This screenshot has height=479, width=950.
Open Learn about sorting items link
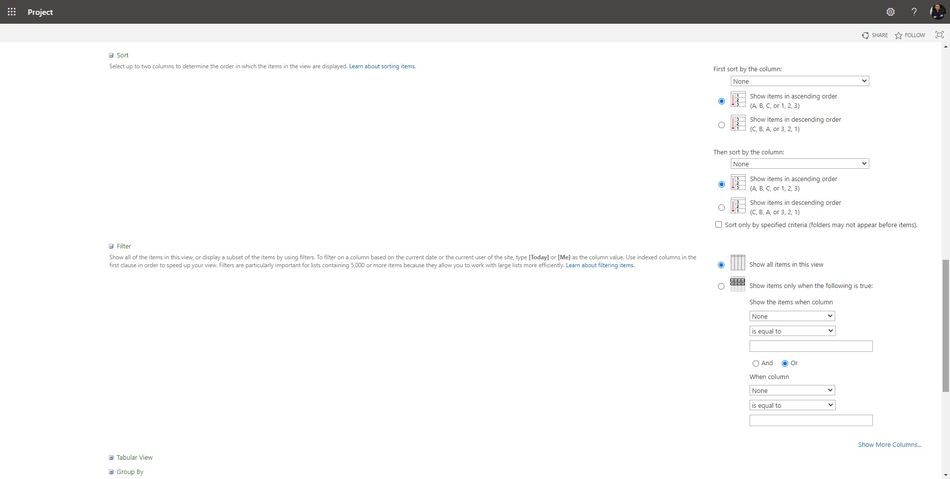click(x=382, y=67)
